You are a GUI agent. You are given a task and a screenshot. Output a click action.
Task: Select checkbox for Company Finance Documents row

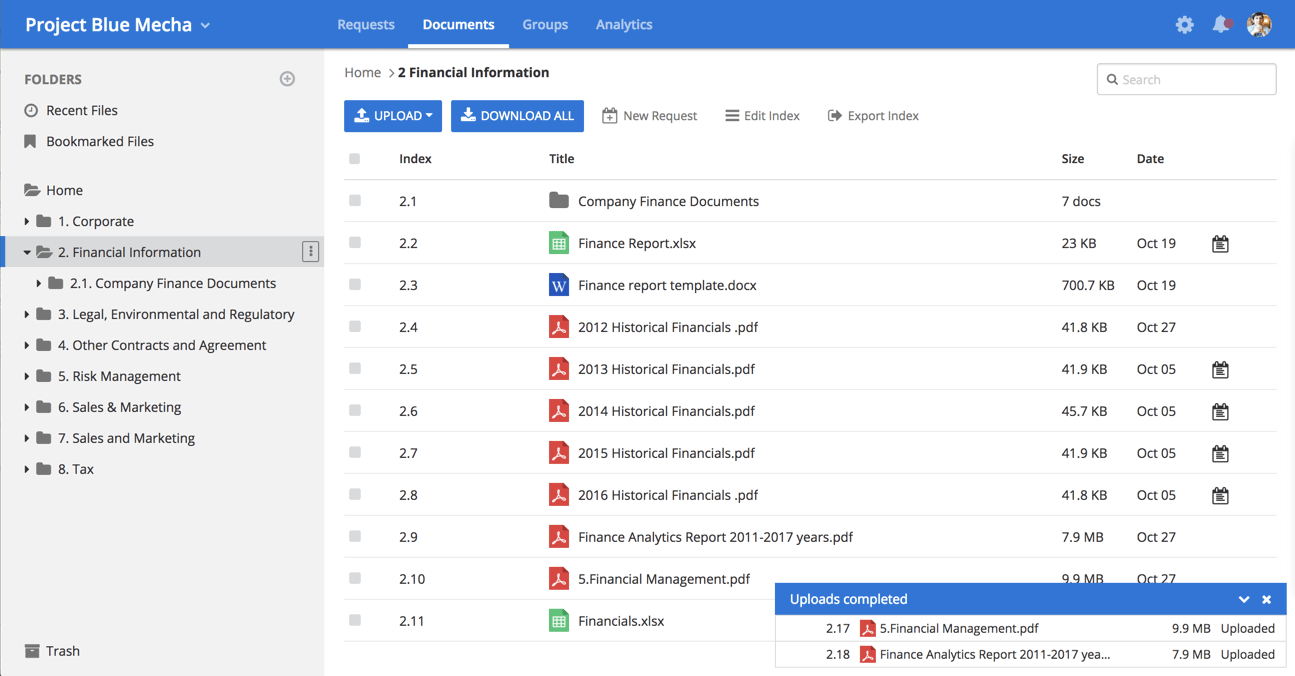coord(355,201)
